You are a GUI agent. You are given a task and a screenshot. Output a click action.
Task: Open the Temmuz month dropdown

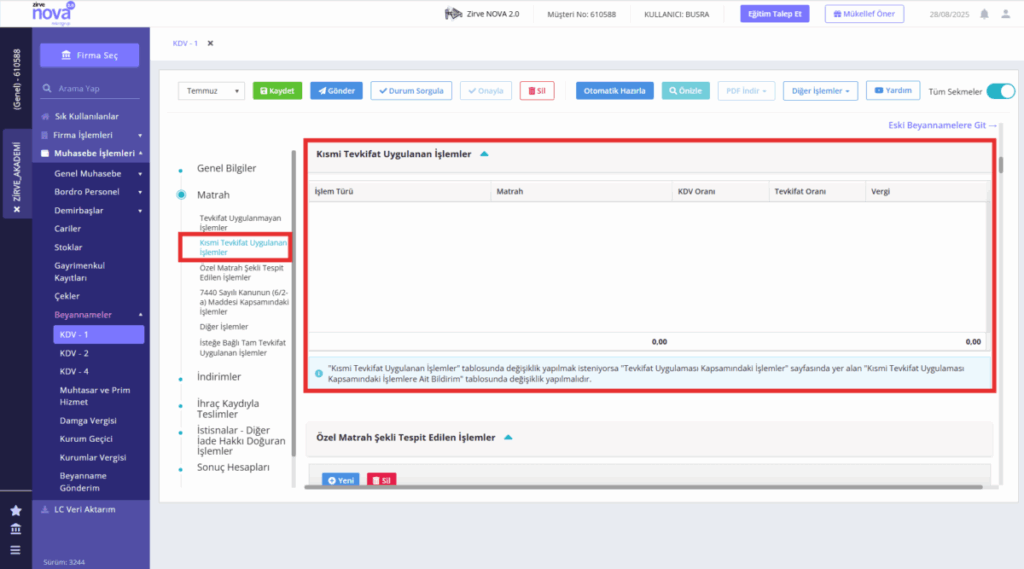click(211, 91)
